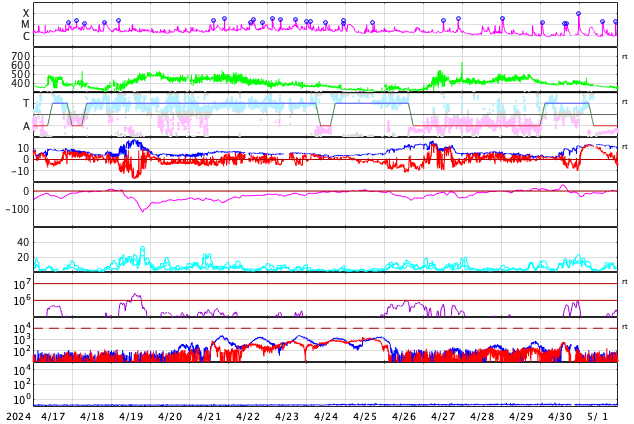Click the T sector label
The width and height of the screenshot is (634, 424).
26,103
